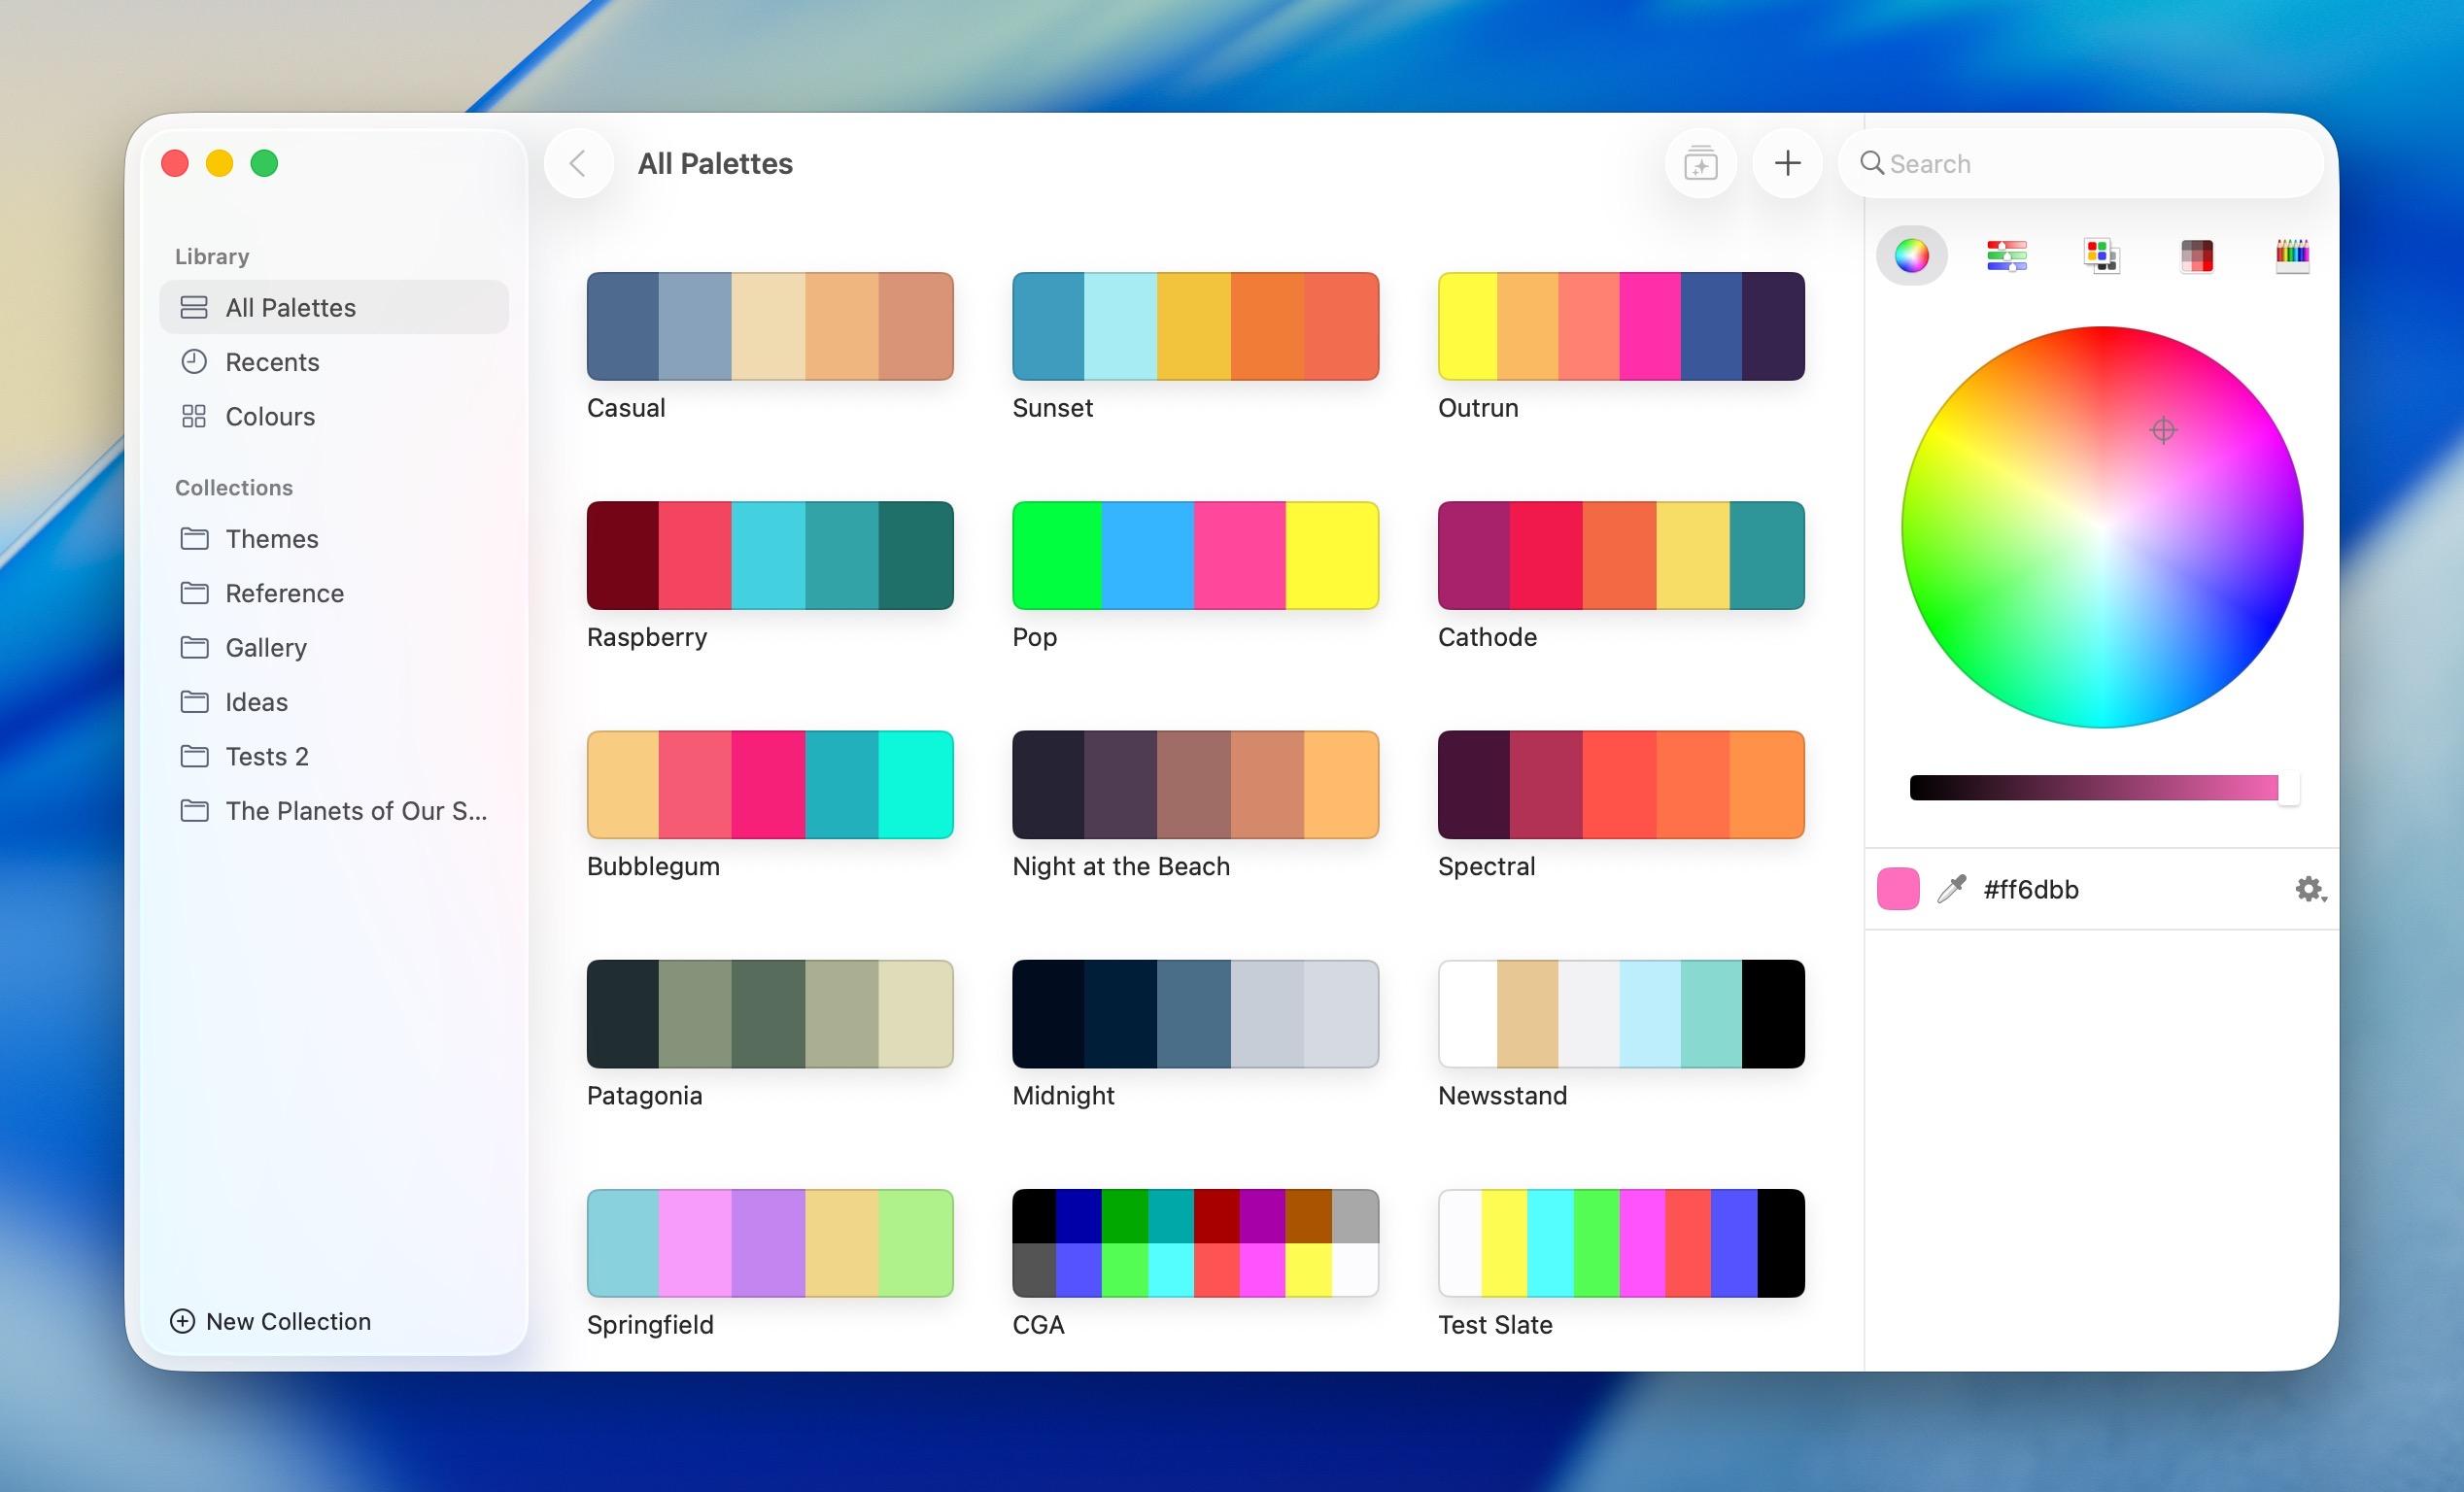Open the Newsstand palette
Image resolution: width=2464 pixels, height=1492 pixels.
click(1621, 1013)
